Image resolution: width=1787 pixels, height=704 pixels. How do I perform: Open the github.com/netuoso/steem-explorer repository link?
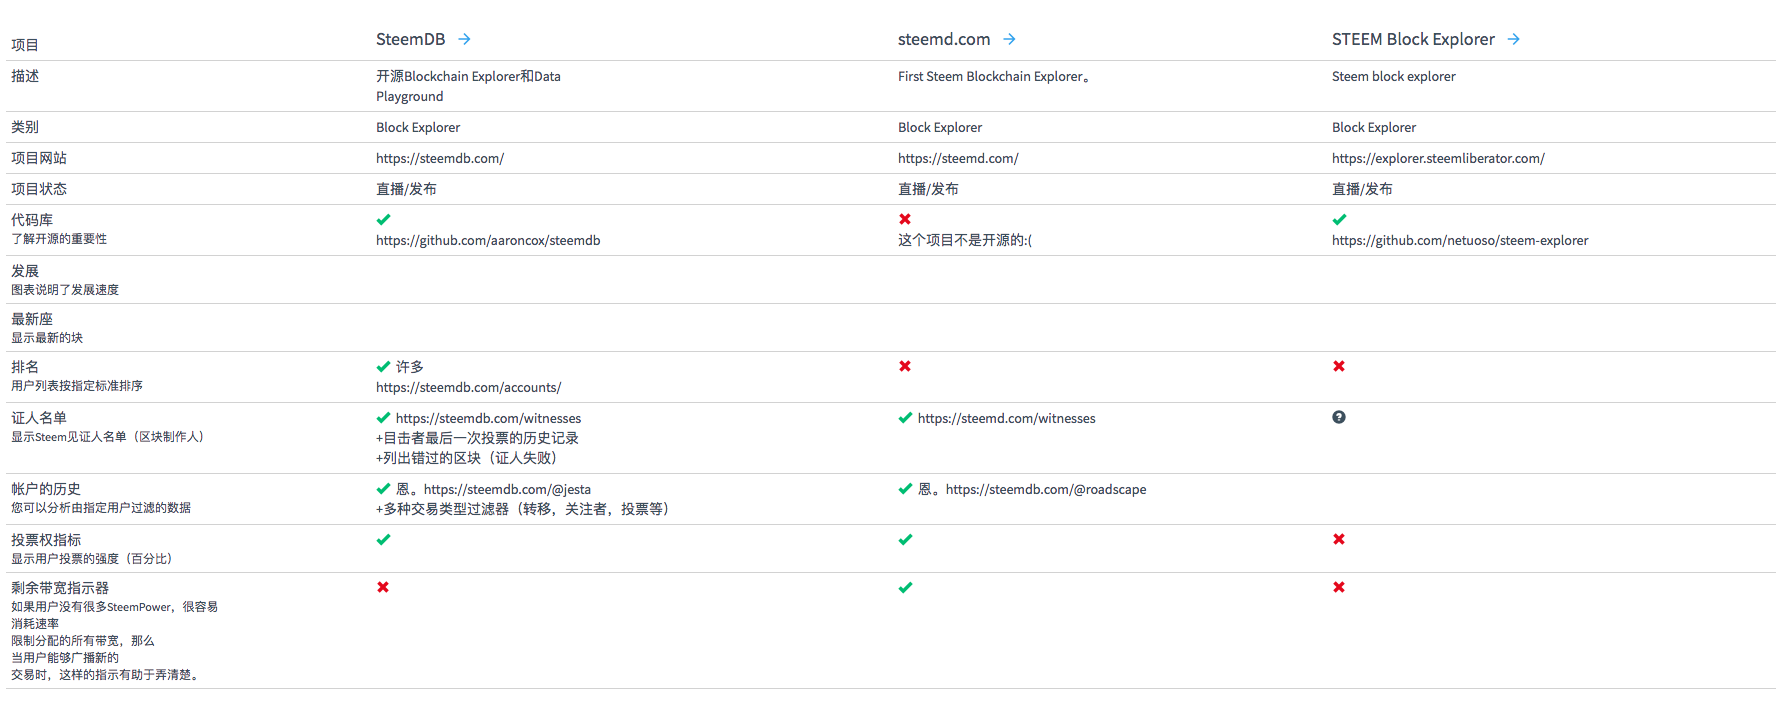pyautogui.click(x=1460, y=240)
